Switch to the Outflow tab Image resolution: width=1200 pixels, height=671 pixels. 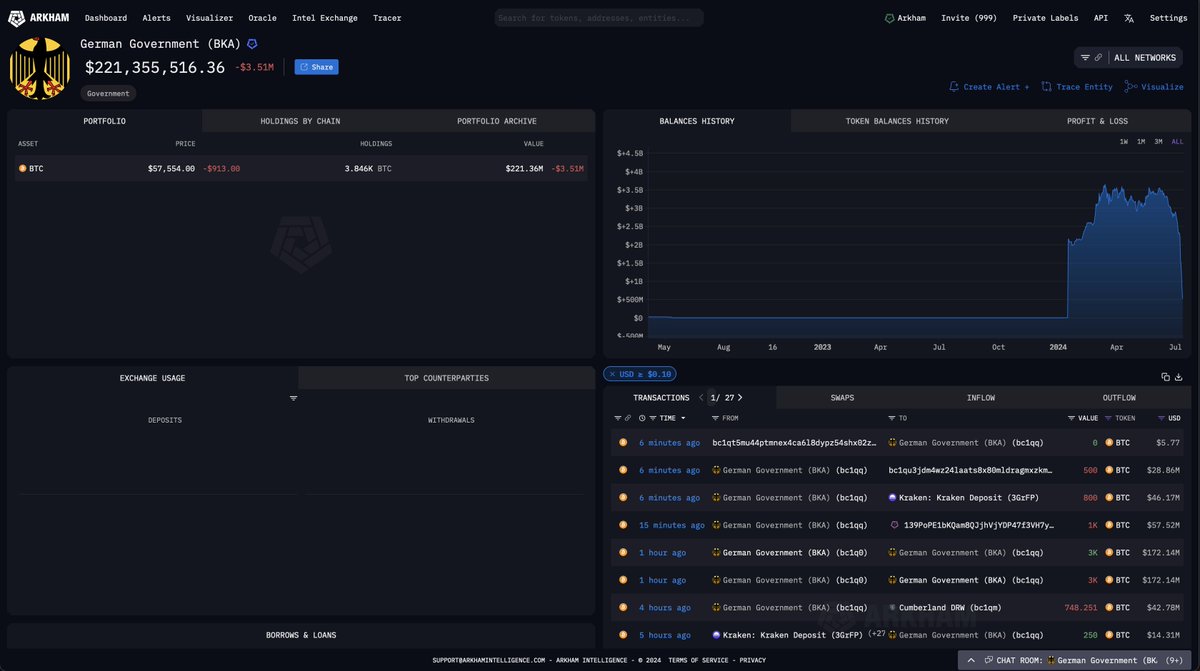1119,398
